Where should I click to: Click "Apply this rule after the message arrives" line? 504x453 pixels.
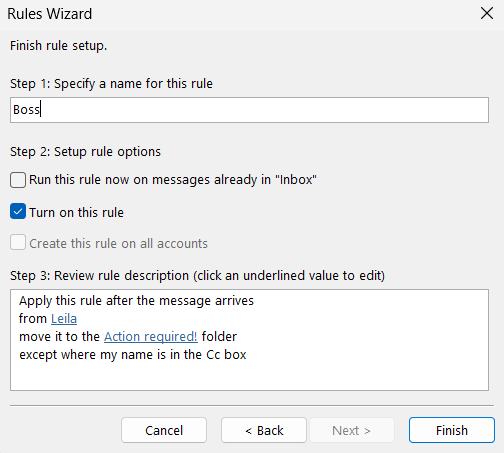[x=136, y=301]
